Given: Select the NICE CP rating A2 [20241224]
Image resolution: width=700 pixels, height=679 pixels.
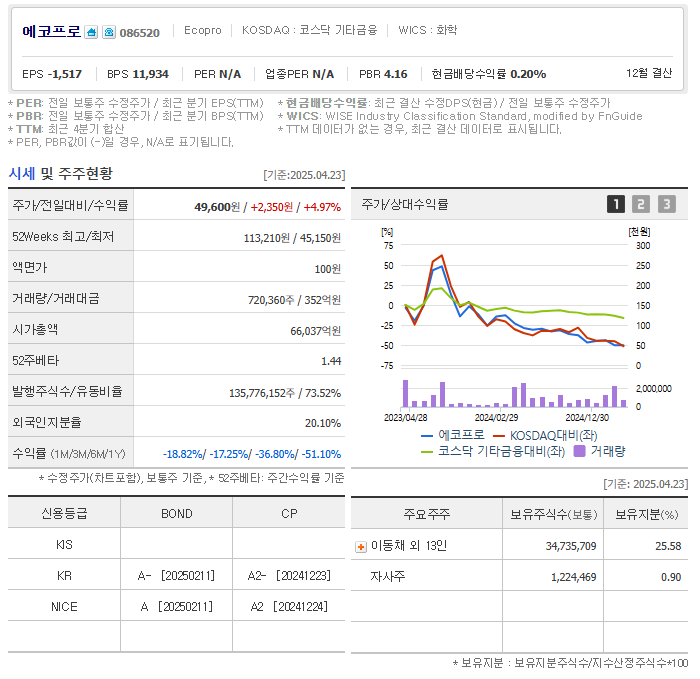Looking at the screenshot, I should pos(289,607).
